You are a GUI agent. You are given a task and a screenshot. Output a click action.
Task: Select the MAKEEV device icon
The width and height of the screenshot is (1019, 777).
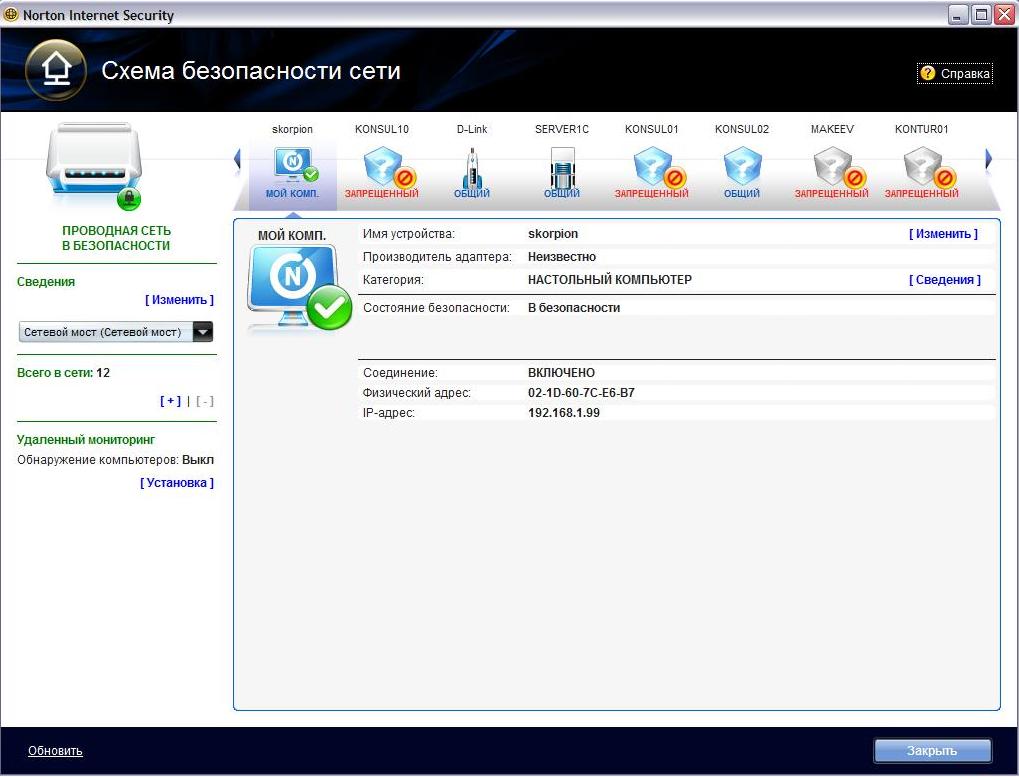pyautogui.click(x=840, y=167)
